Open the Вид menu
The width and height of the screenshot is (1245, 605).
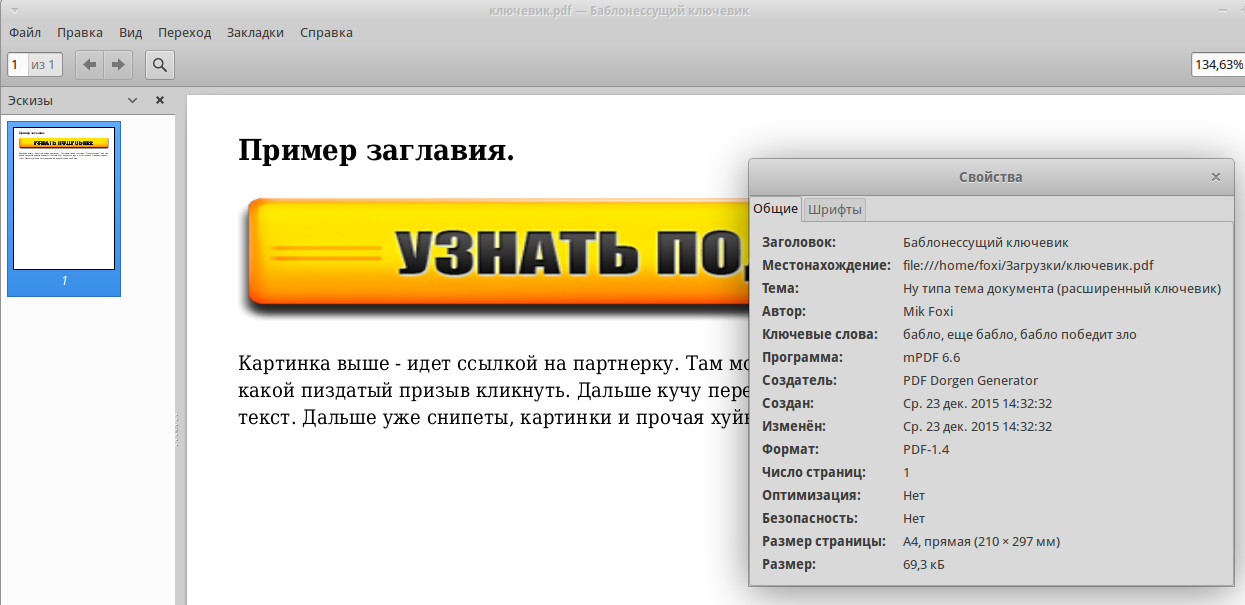129,32
